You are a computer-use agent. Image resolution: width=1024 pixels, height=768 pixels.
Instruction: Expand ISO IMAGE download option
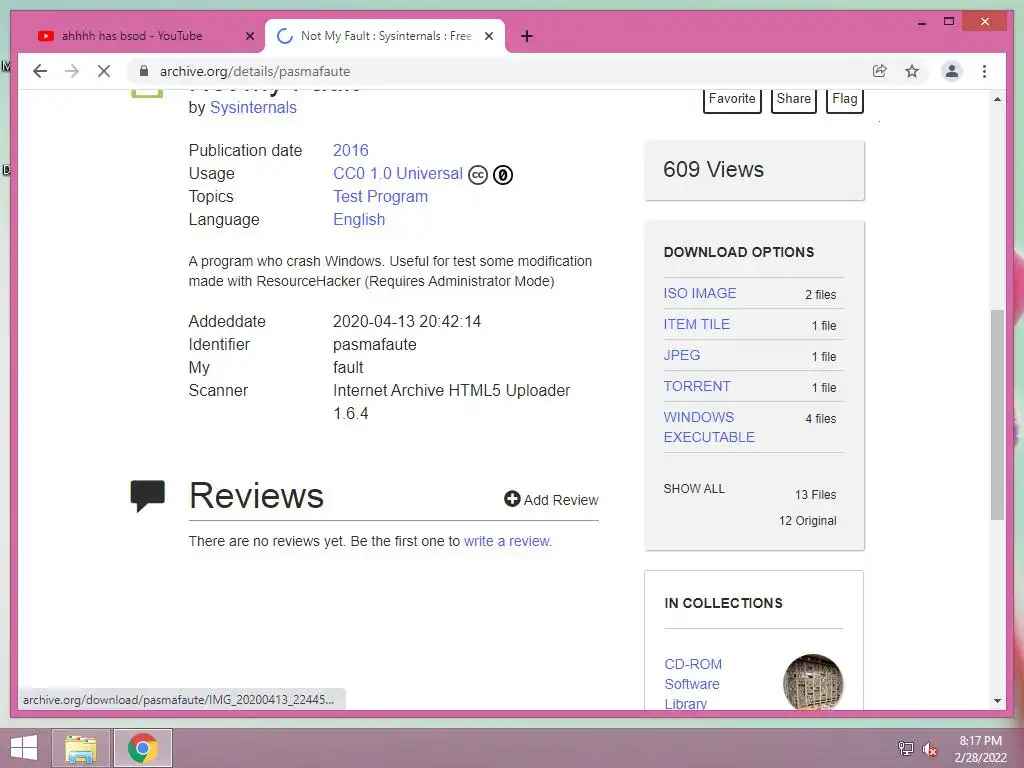699,293
